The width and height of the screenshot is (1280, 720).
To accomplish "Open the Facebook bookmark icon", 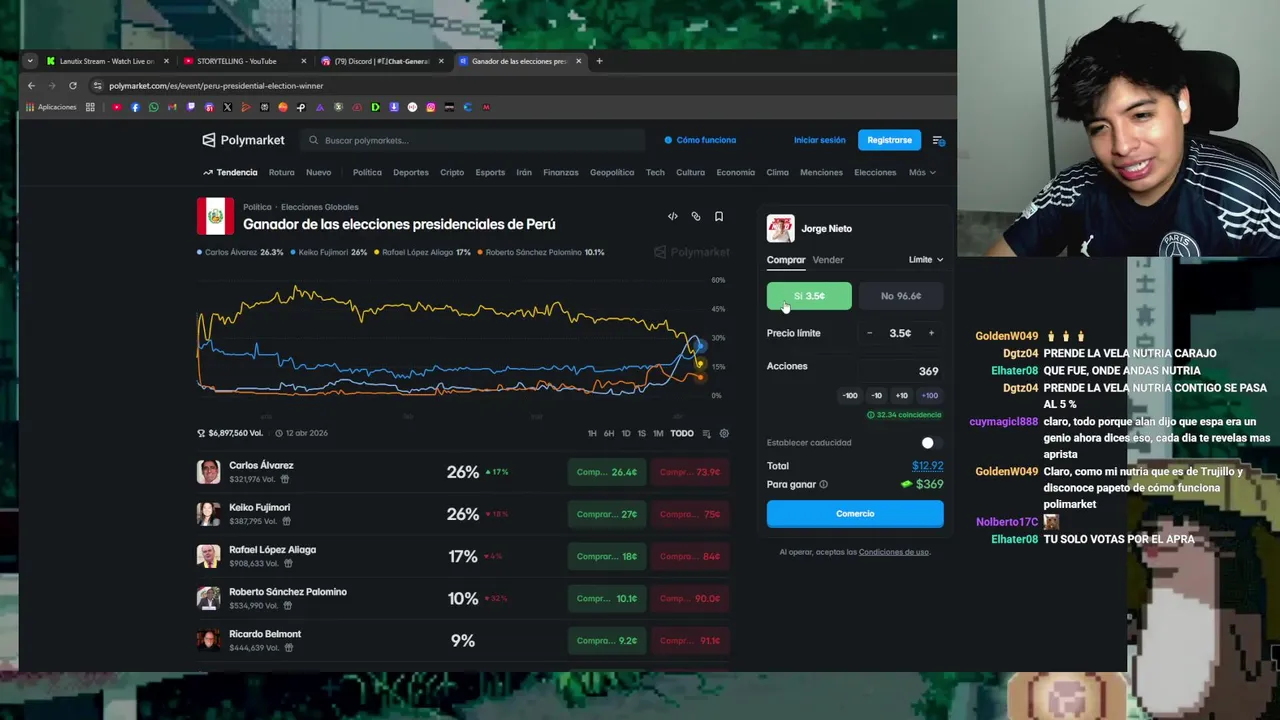I will click(135, 107).
